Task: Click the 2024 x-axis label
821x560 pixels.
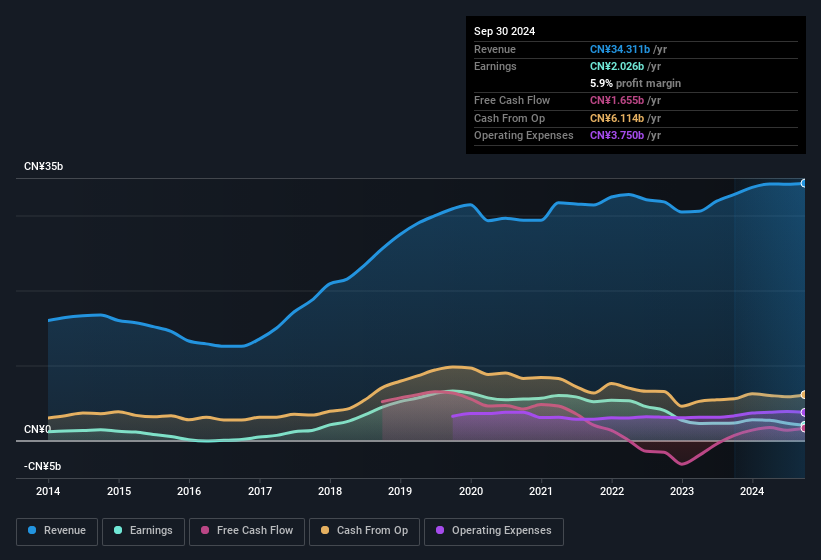Action: [752, 491]
